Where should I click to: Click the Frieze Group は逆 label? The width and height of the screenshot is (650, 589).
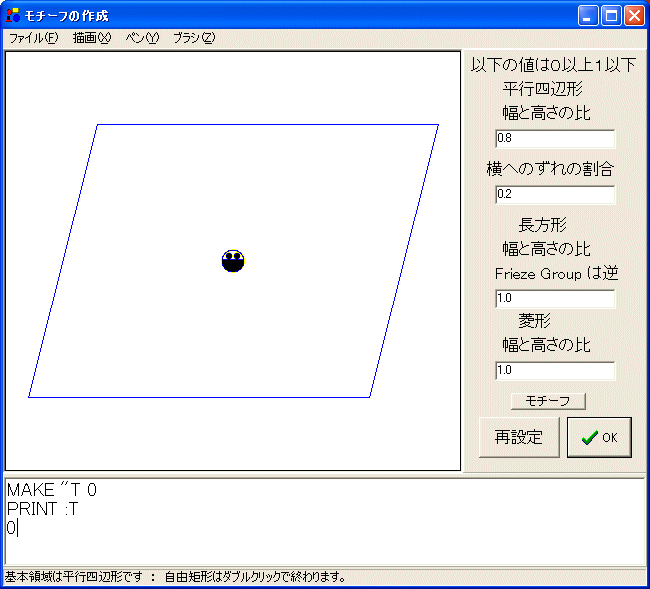click(x=556, y=274)
